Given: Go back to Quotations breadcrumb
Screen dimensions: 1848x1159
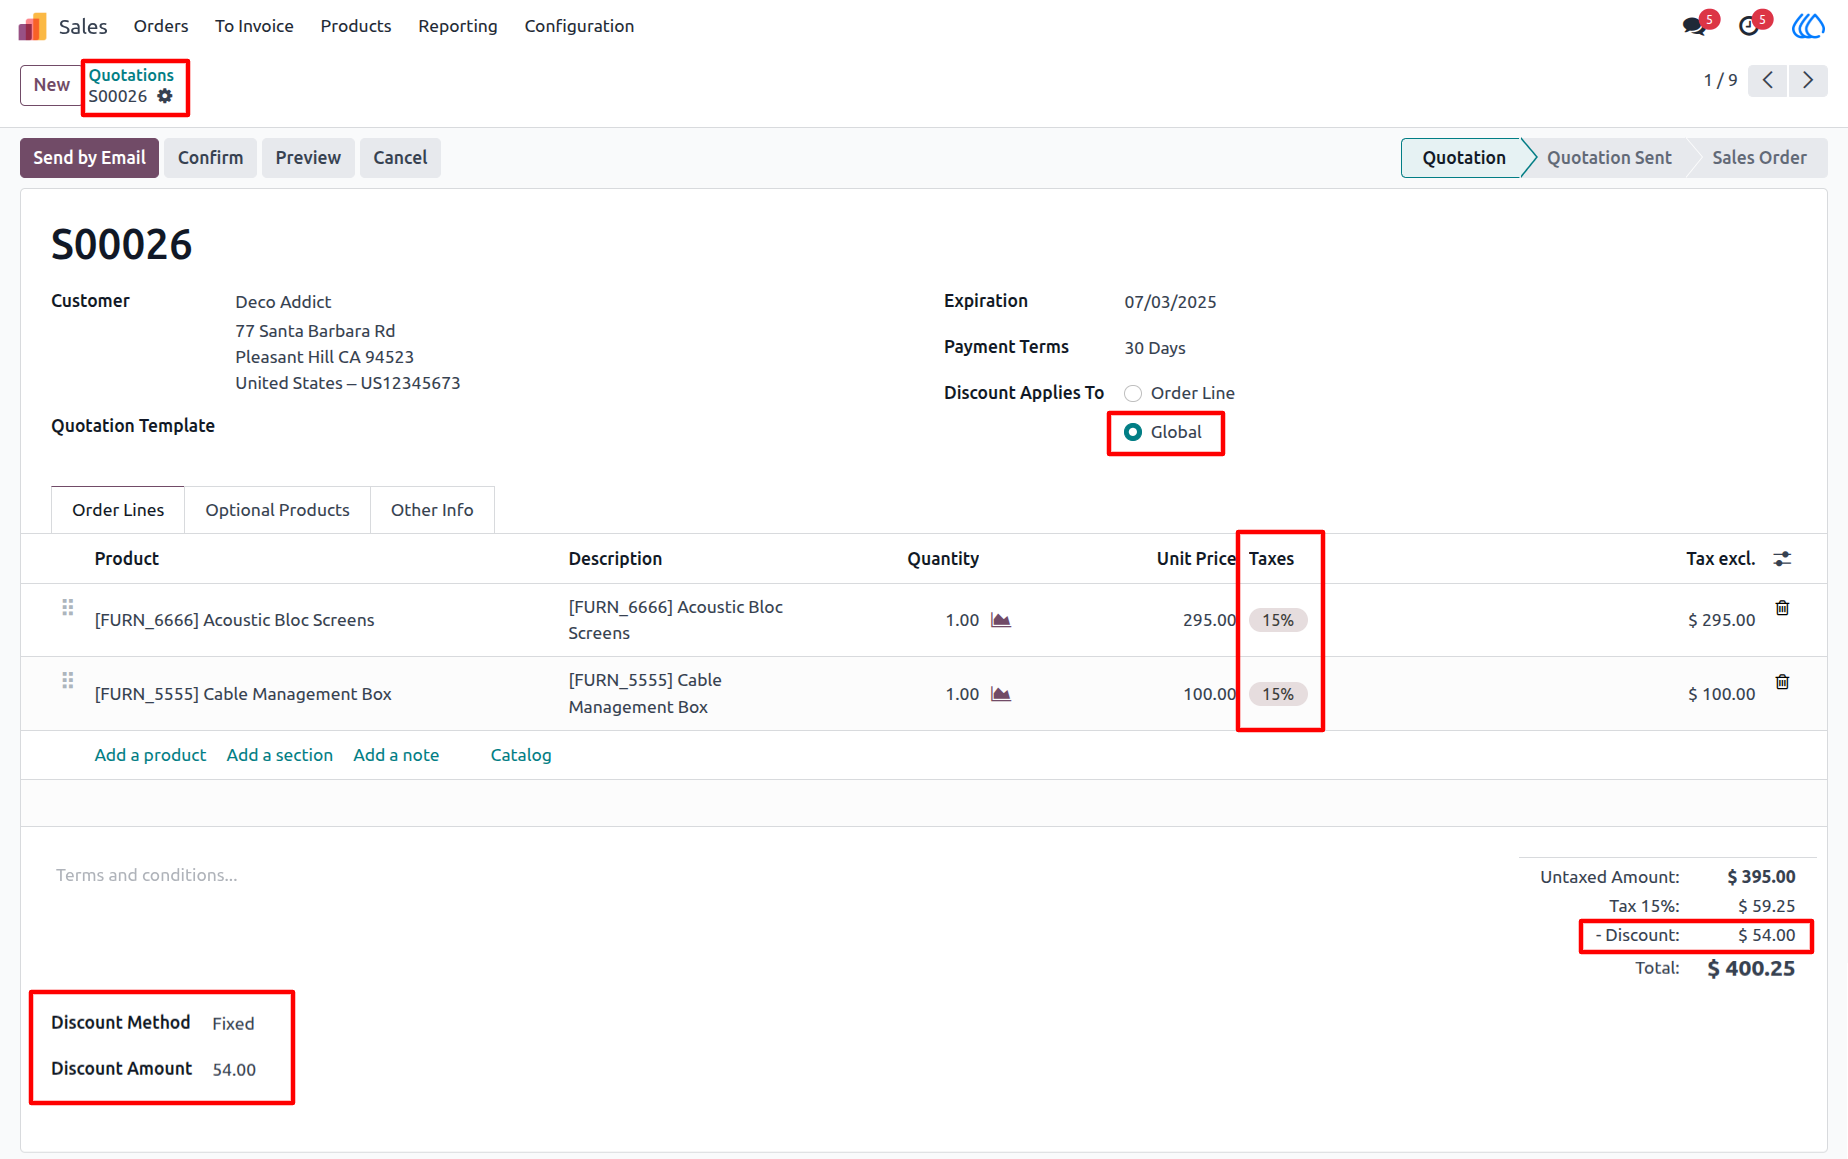Looking at the screenshot, I should pos(131,75).
